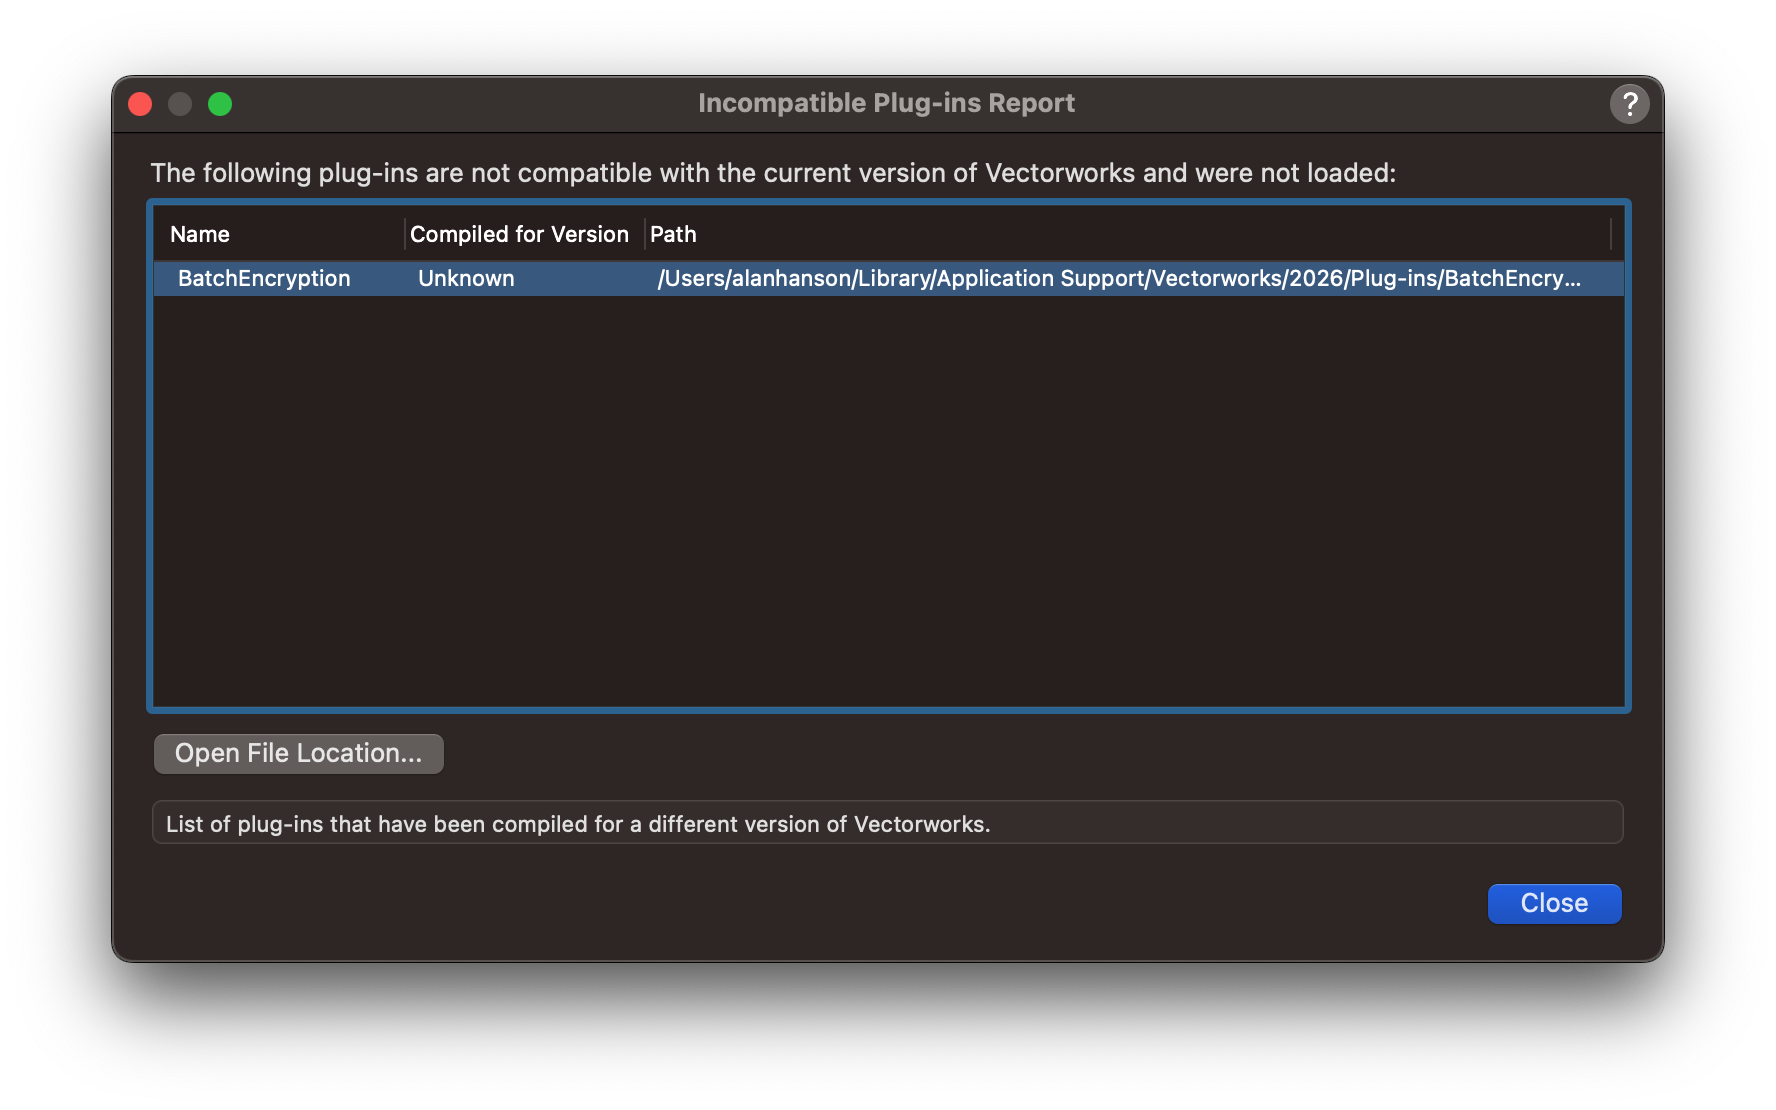Click the question mark help icon

tap(1629, 104)
